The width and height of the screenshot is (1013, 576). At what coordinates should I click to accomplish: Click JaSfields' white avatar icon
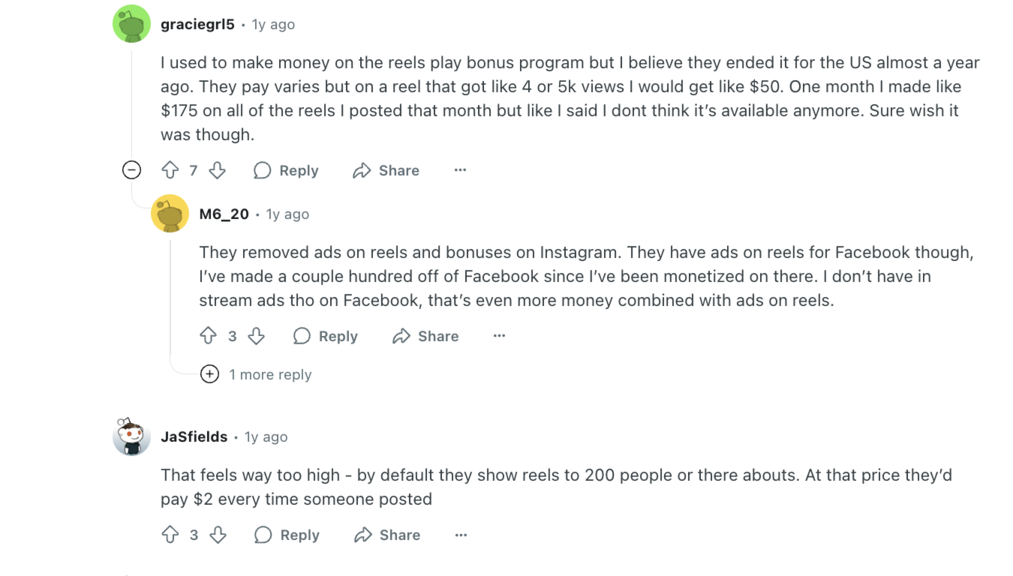click(130, 436)
